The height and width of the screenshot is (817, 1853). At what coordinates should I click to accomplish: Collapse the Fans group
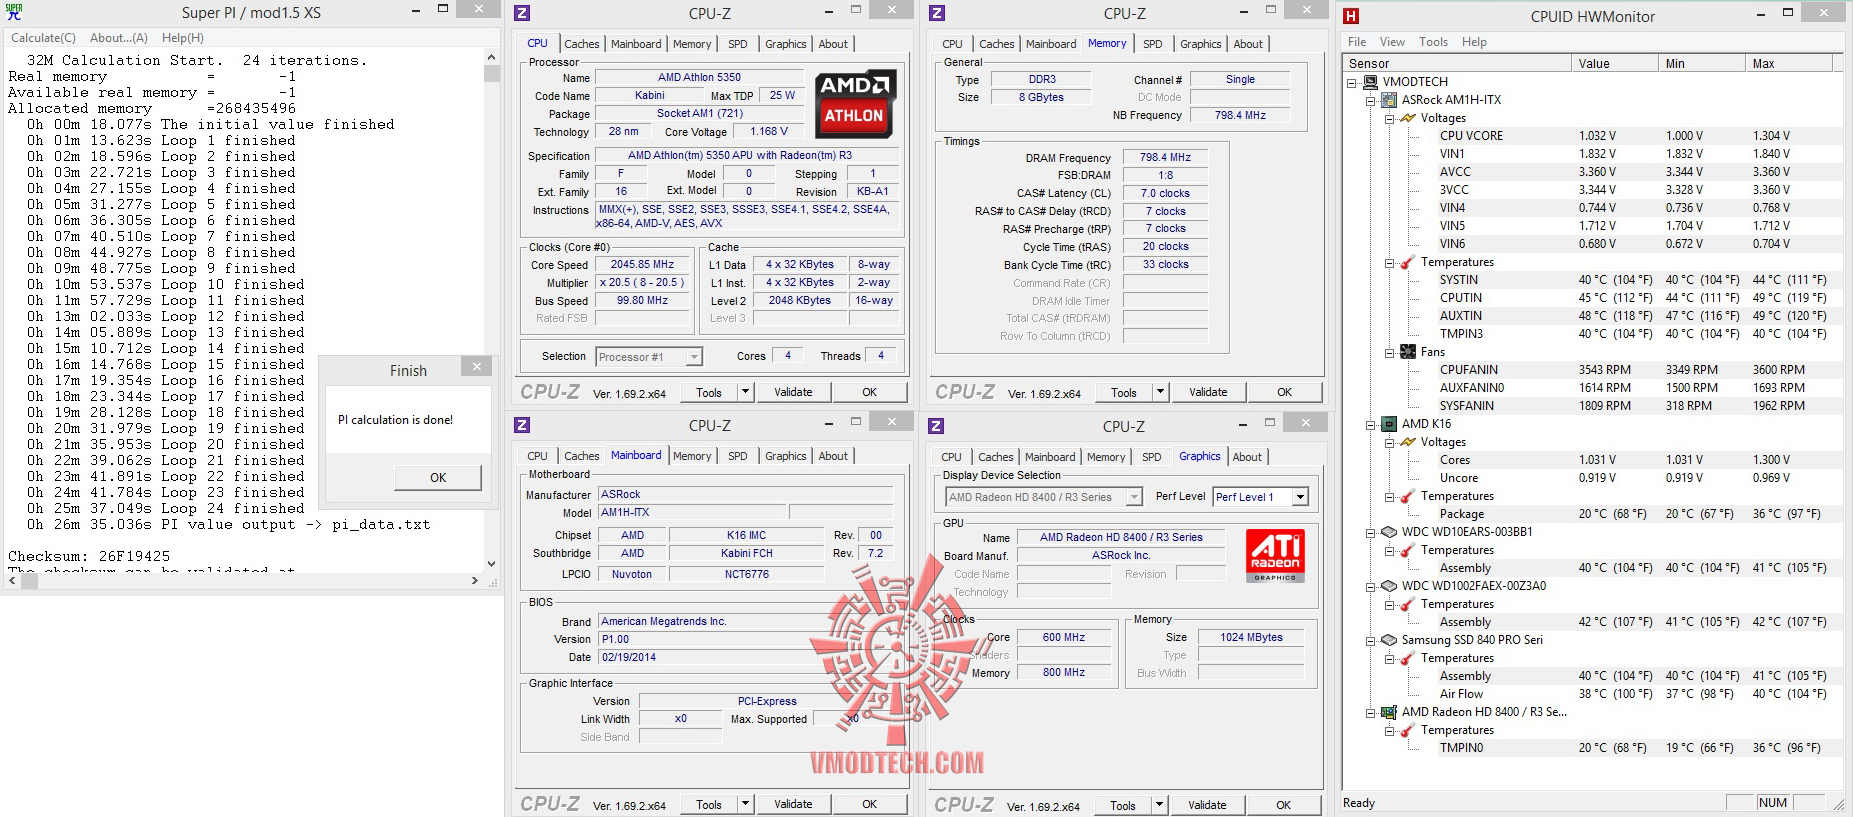[1390, 352]
